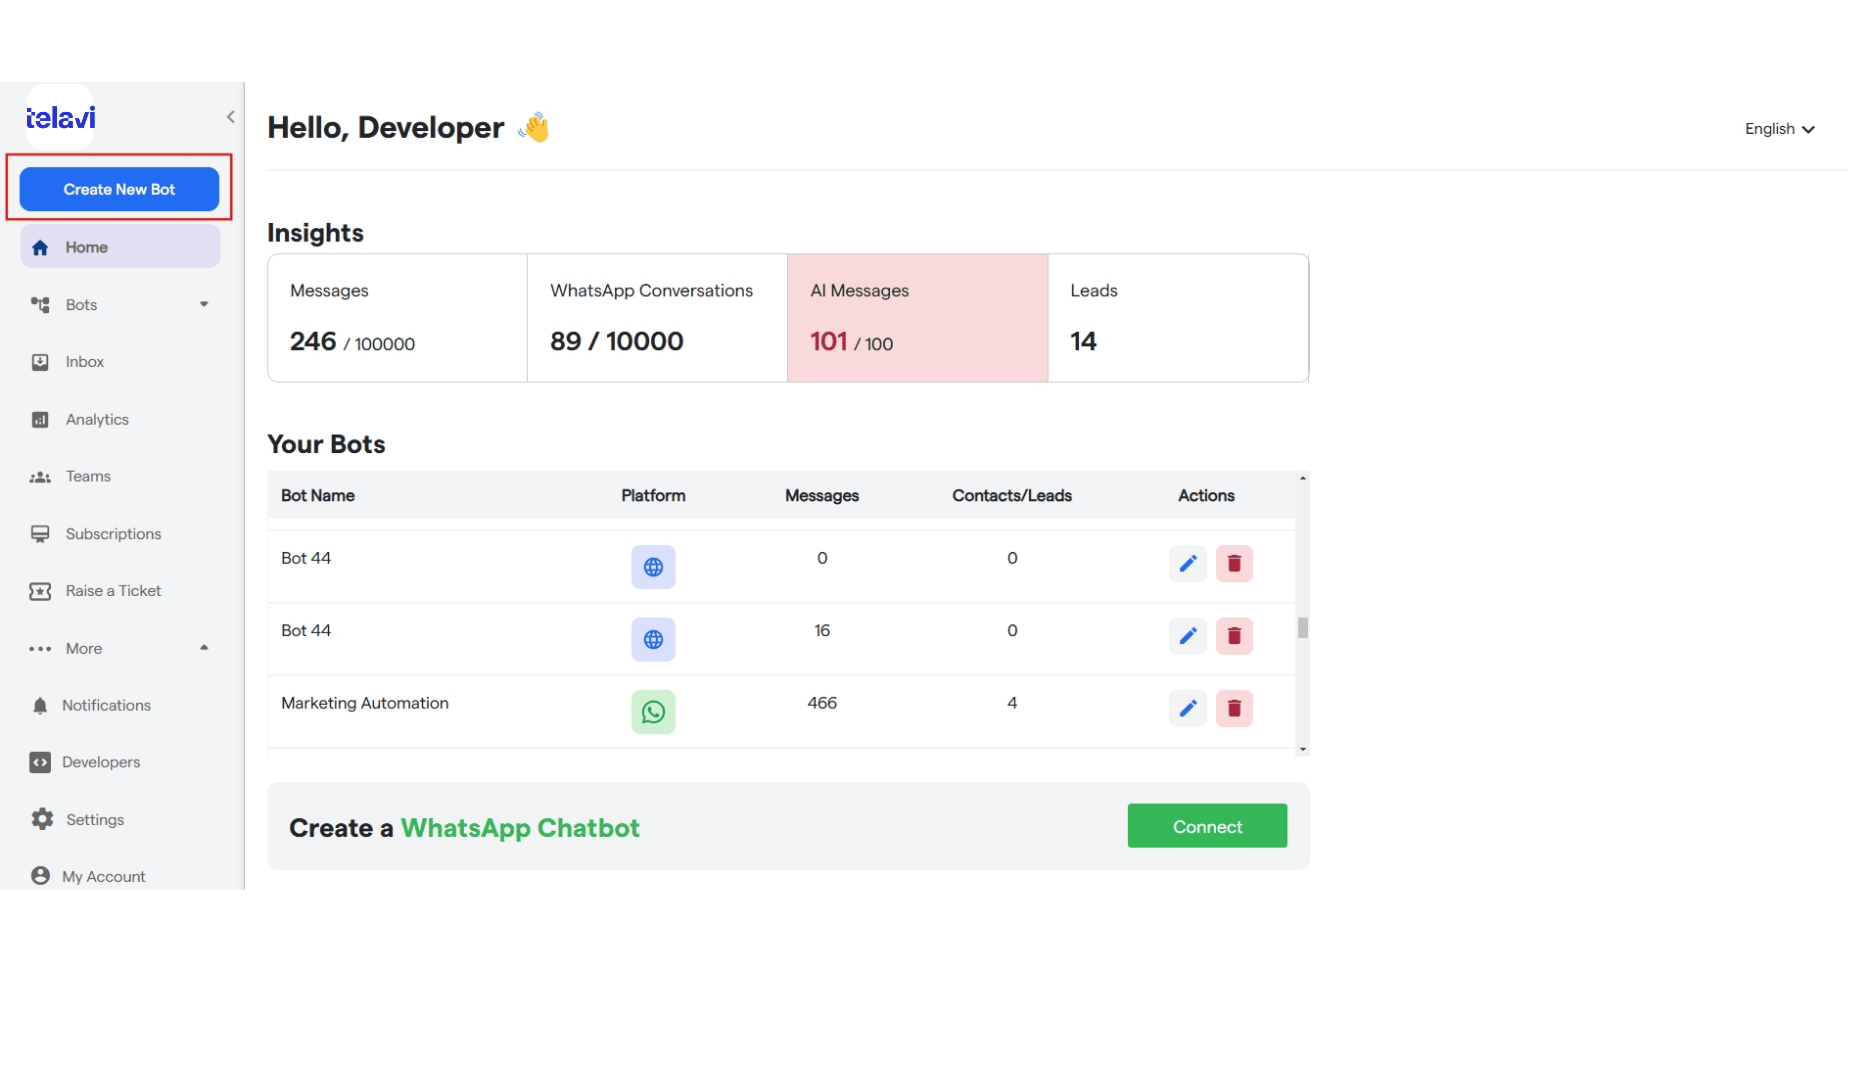Click the 466 messages value
This screenshot has height=1080, width=1866.
822,703
